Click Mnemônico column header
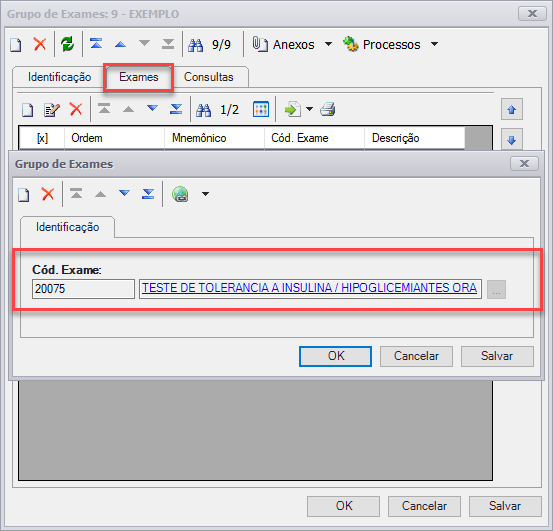Viewport: 553px width, 531px height. (x=214, y=138)
